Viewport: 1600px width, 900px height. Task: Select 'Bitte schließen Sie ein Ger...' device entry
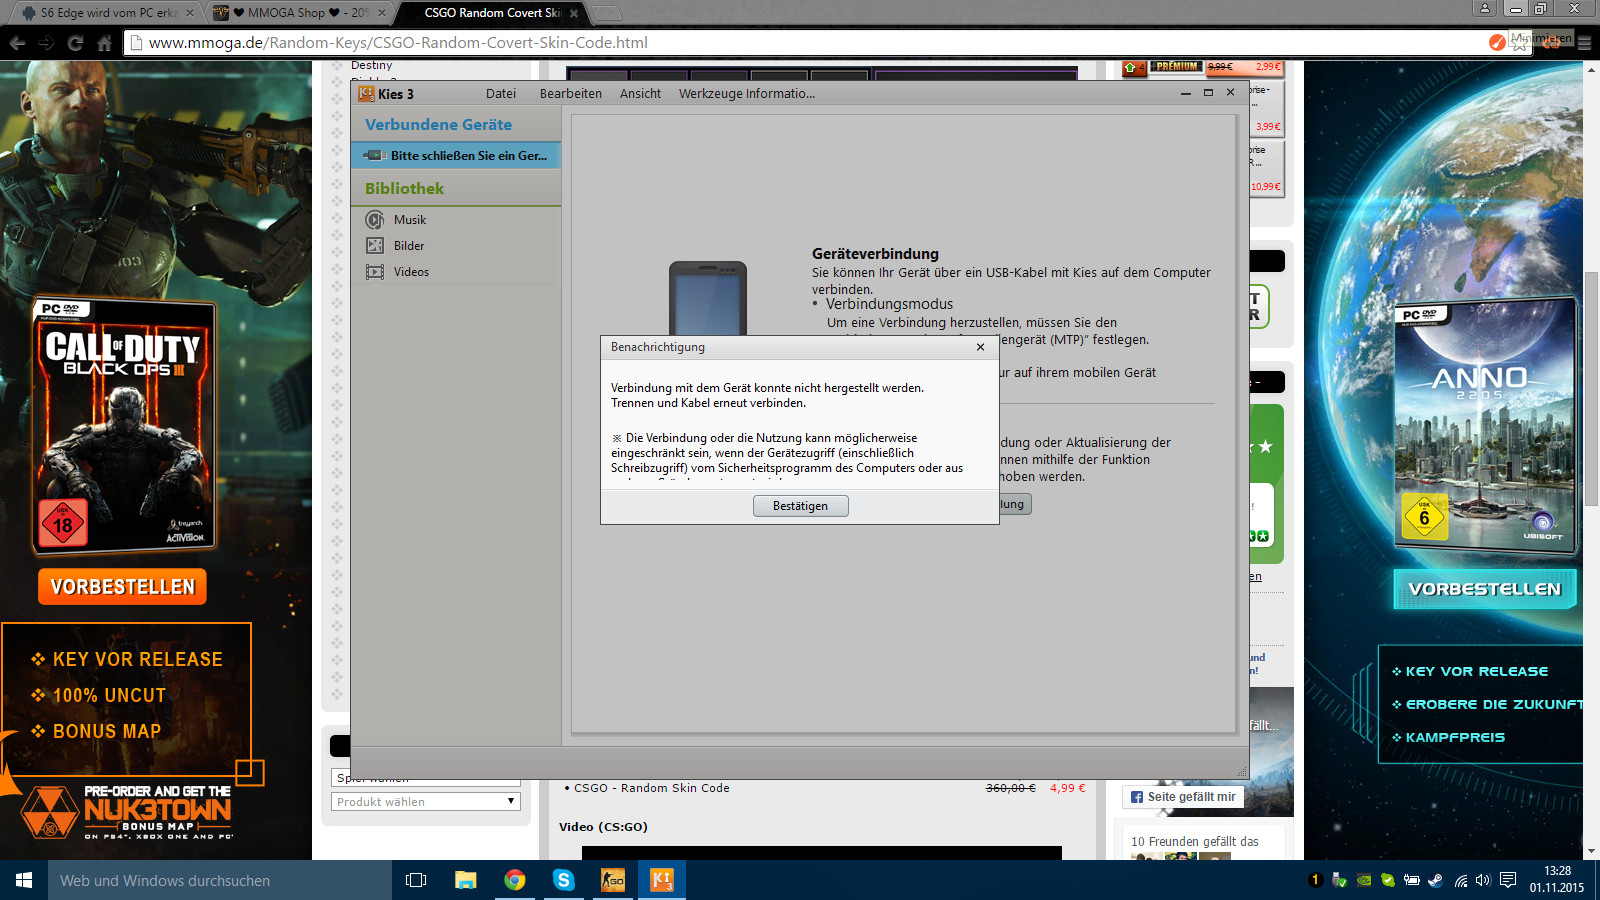point(456,156)
